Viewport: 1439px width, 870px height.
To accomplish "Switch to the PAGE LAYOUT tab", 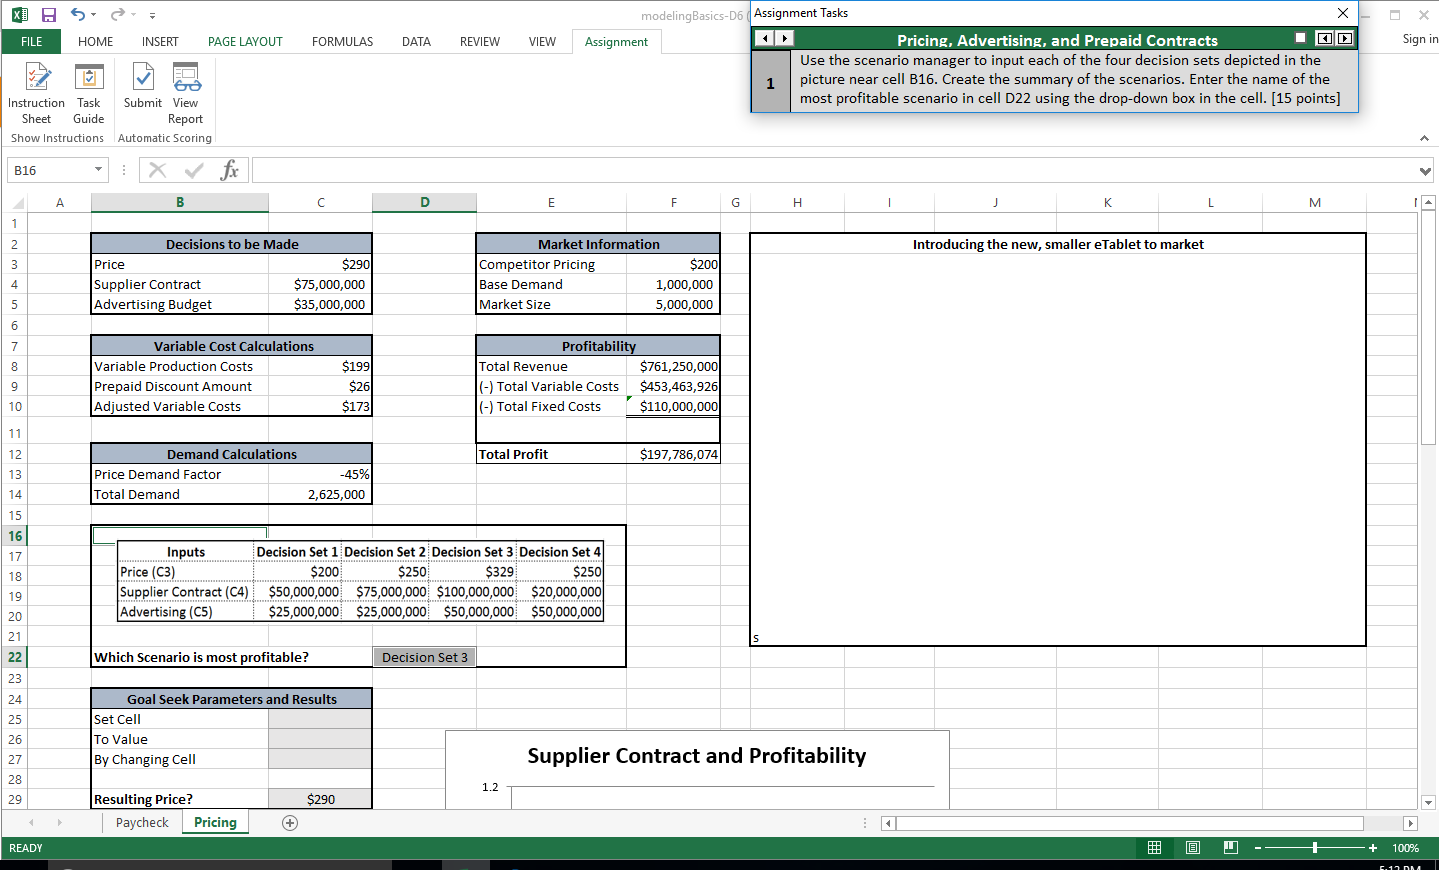I will 245,41.
